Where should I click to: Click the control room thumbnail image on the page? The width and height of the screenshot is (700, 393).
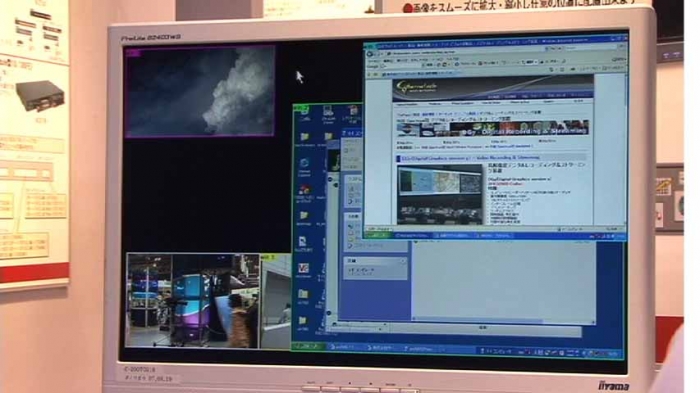[440, 195]
